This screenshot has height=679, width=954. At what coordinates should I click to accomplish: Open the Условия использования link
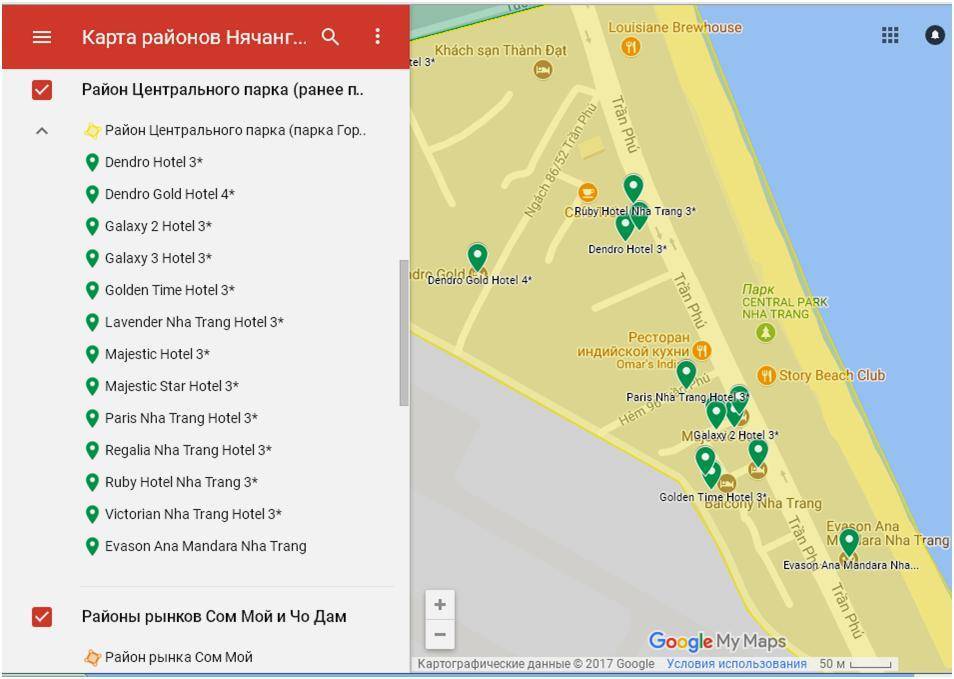point(736,664)
